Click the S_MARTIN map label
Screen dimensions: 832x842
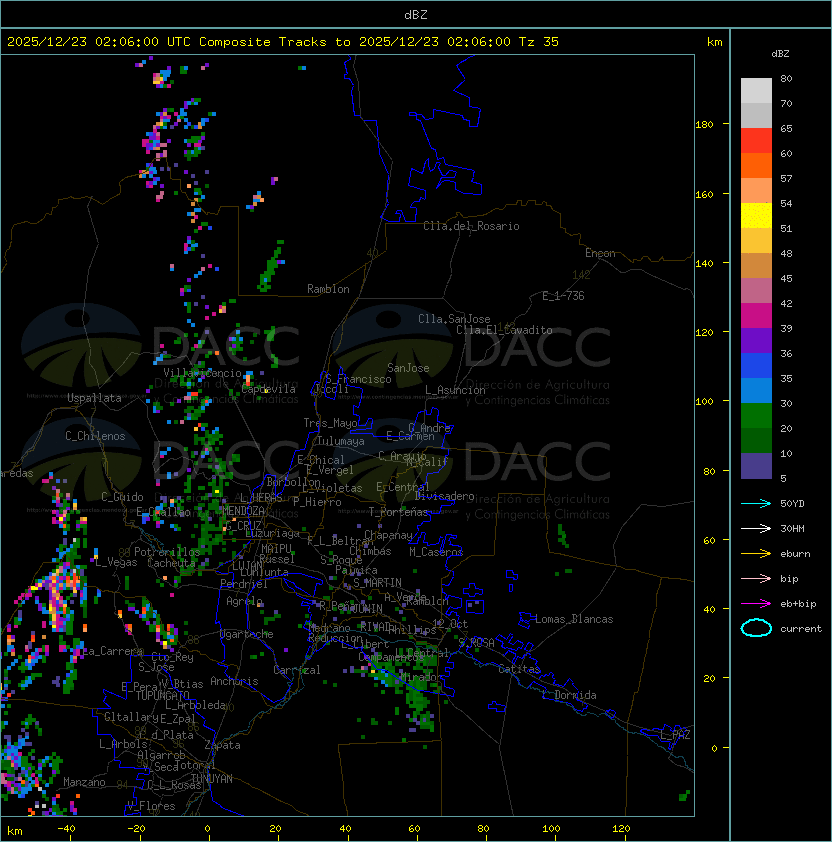tap(377, 583)
